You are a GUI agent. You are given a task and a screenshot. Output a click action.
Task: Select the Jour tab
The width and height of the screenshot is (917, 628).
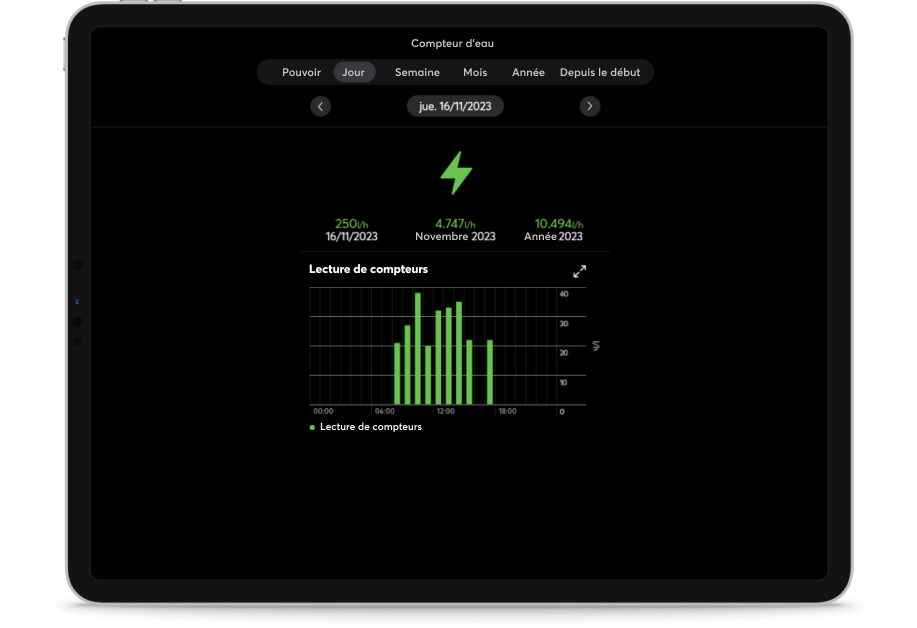(x=354, y=72)
